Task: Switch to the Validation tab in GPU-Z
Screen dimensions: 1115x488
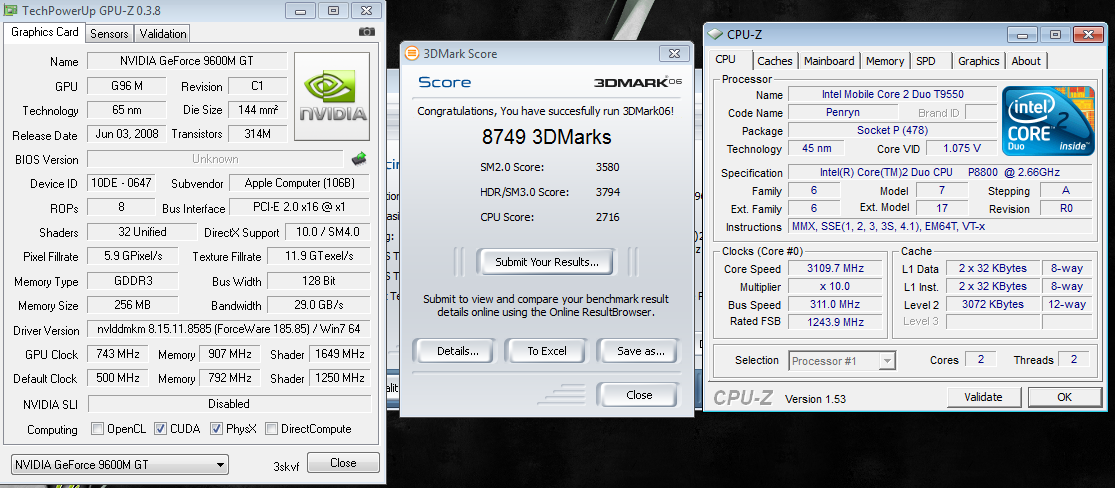Action: (163, 33)
